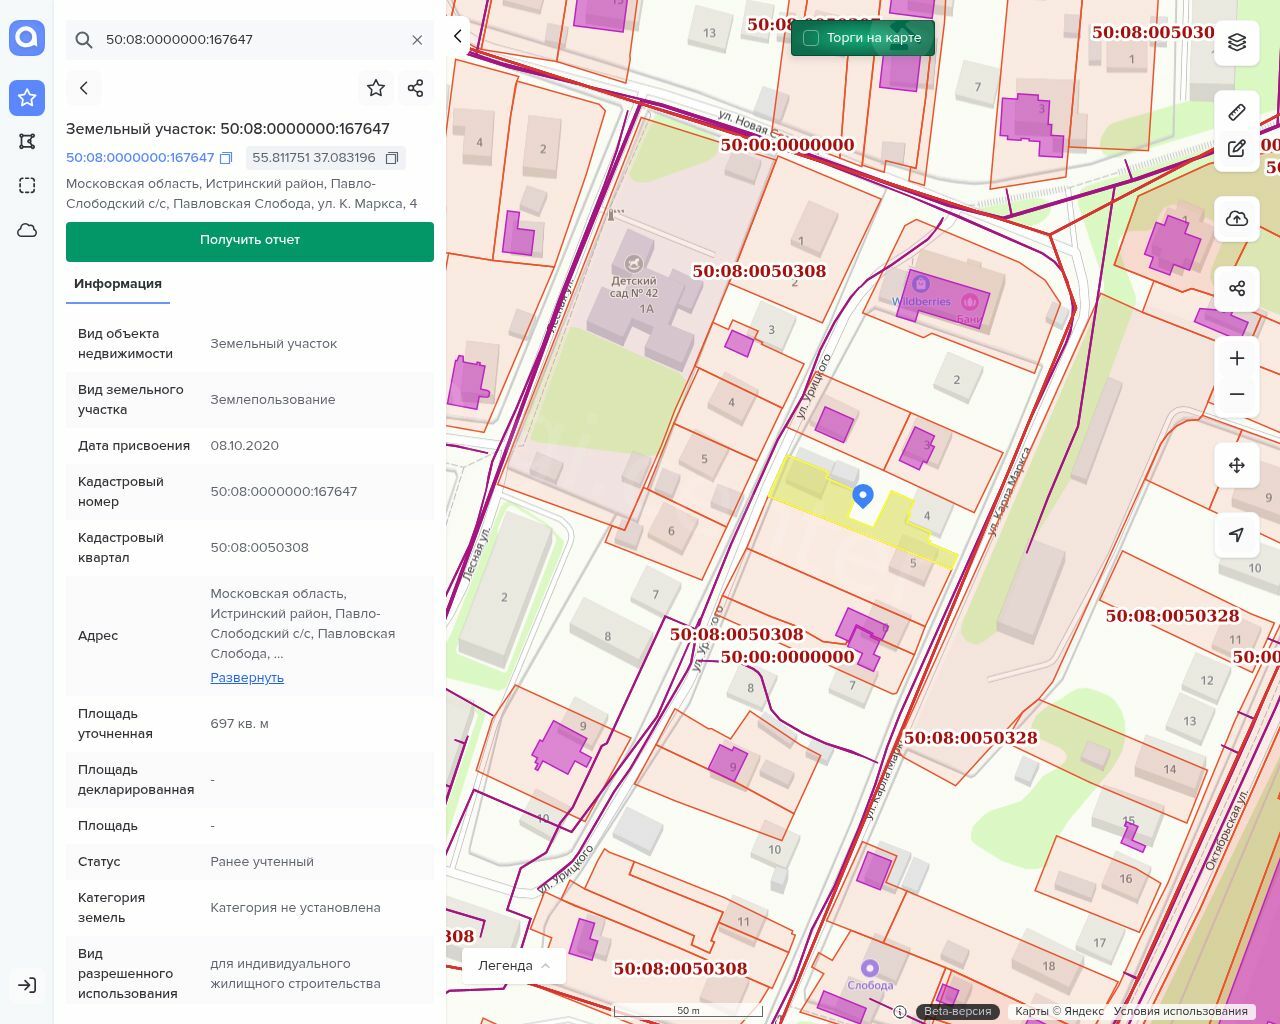Image resolution: width=1280 pixels, height=1024 pixels.
Task: Copy the cadastral number to clipboard
Action: coord(226,158)
